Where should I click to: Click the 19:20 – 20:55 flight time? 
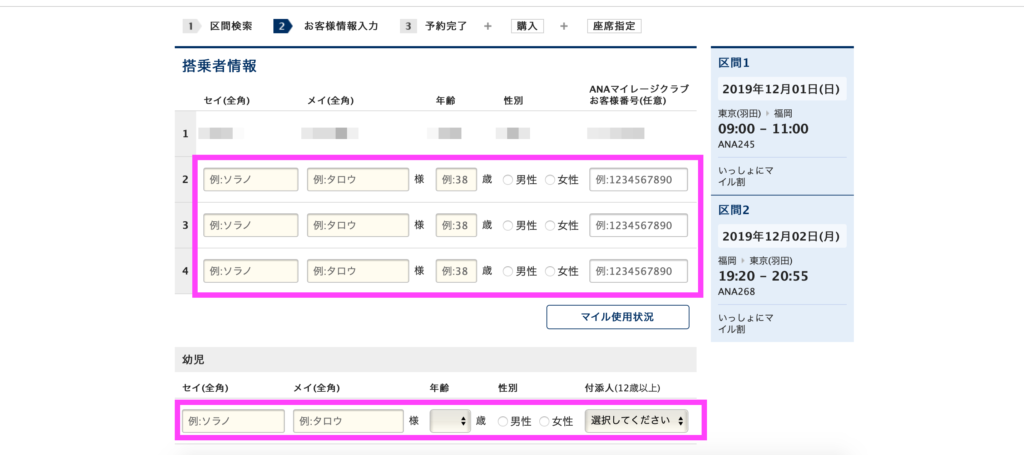tap(763, 276)
